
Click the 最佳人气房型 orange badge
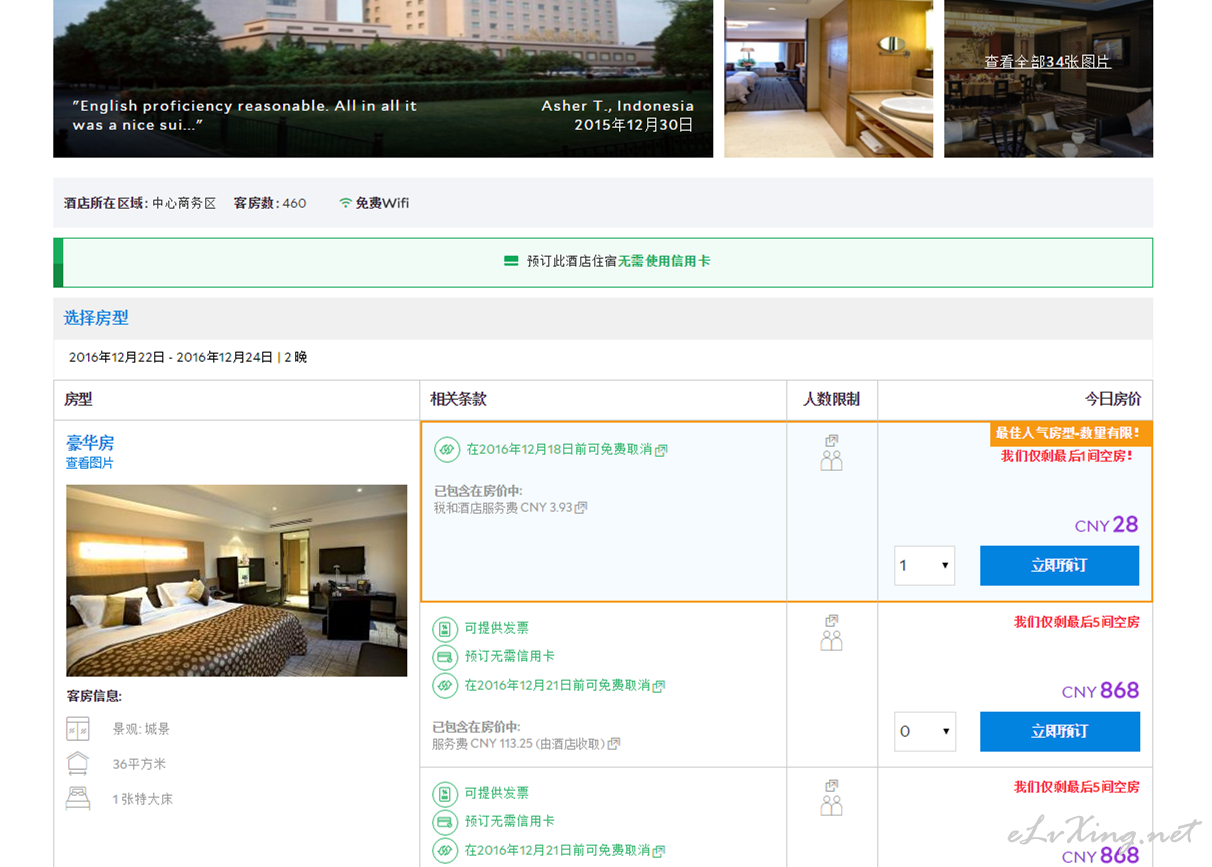pos(1071,433)
